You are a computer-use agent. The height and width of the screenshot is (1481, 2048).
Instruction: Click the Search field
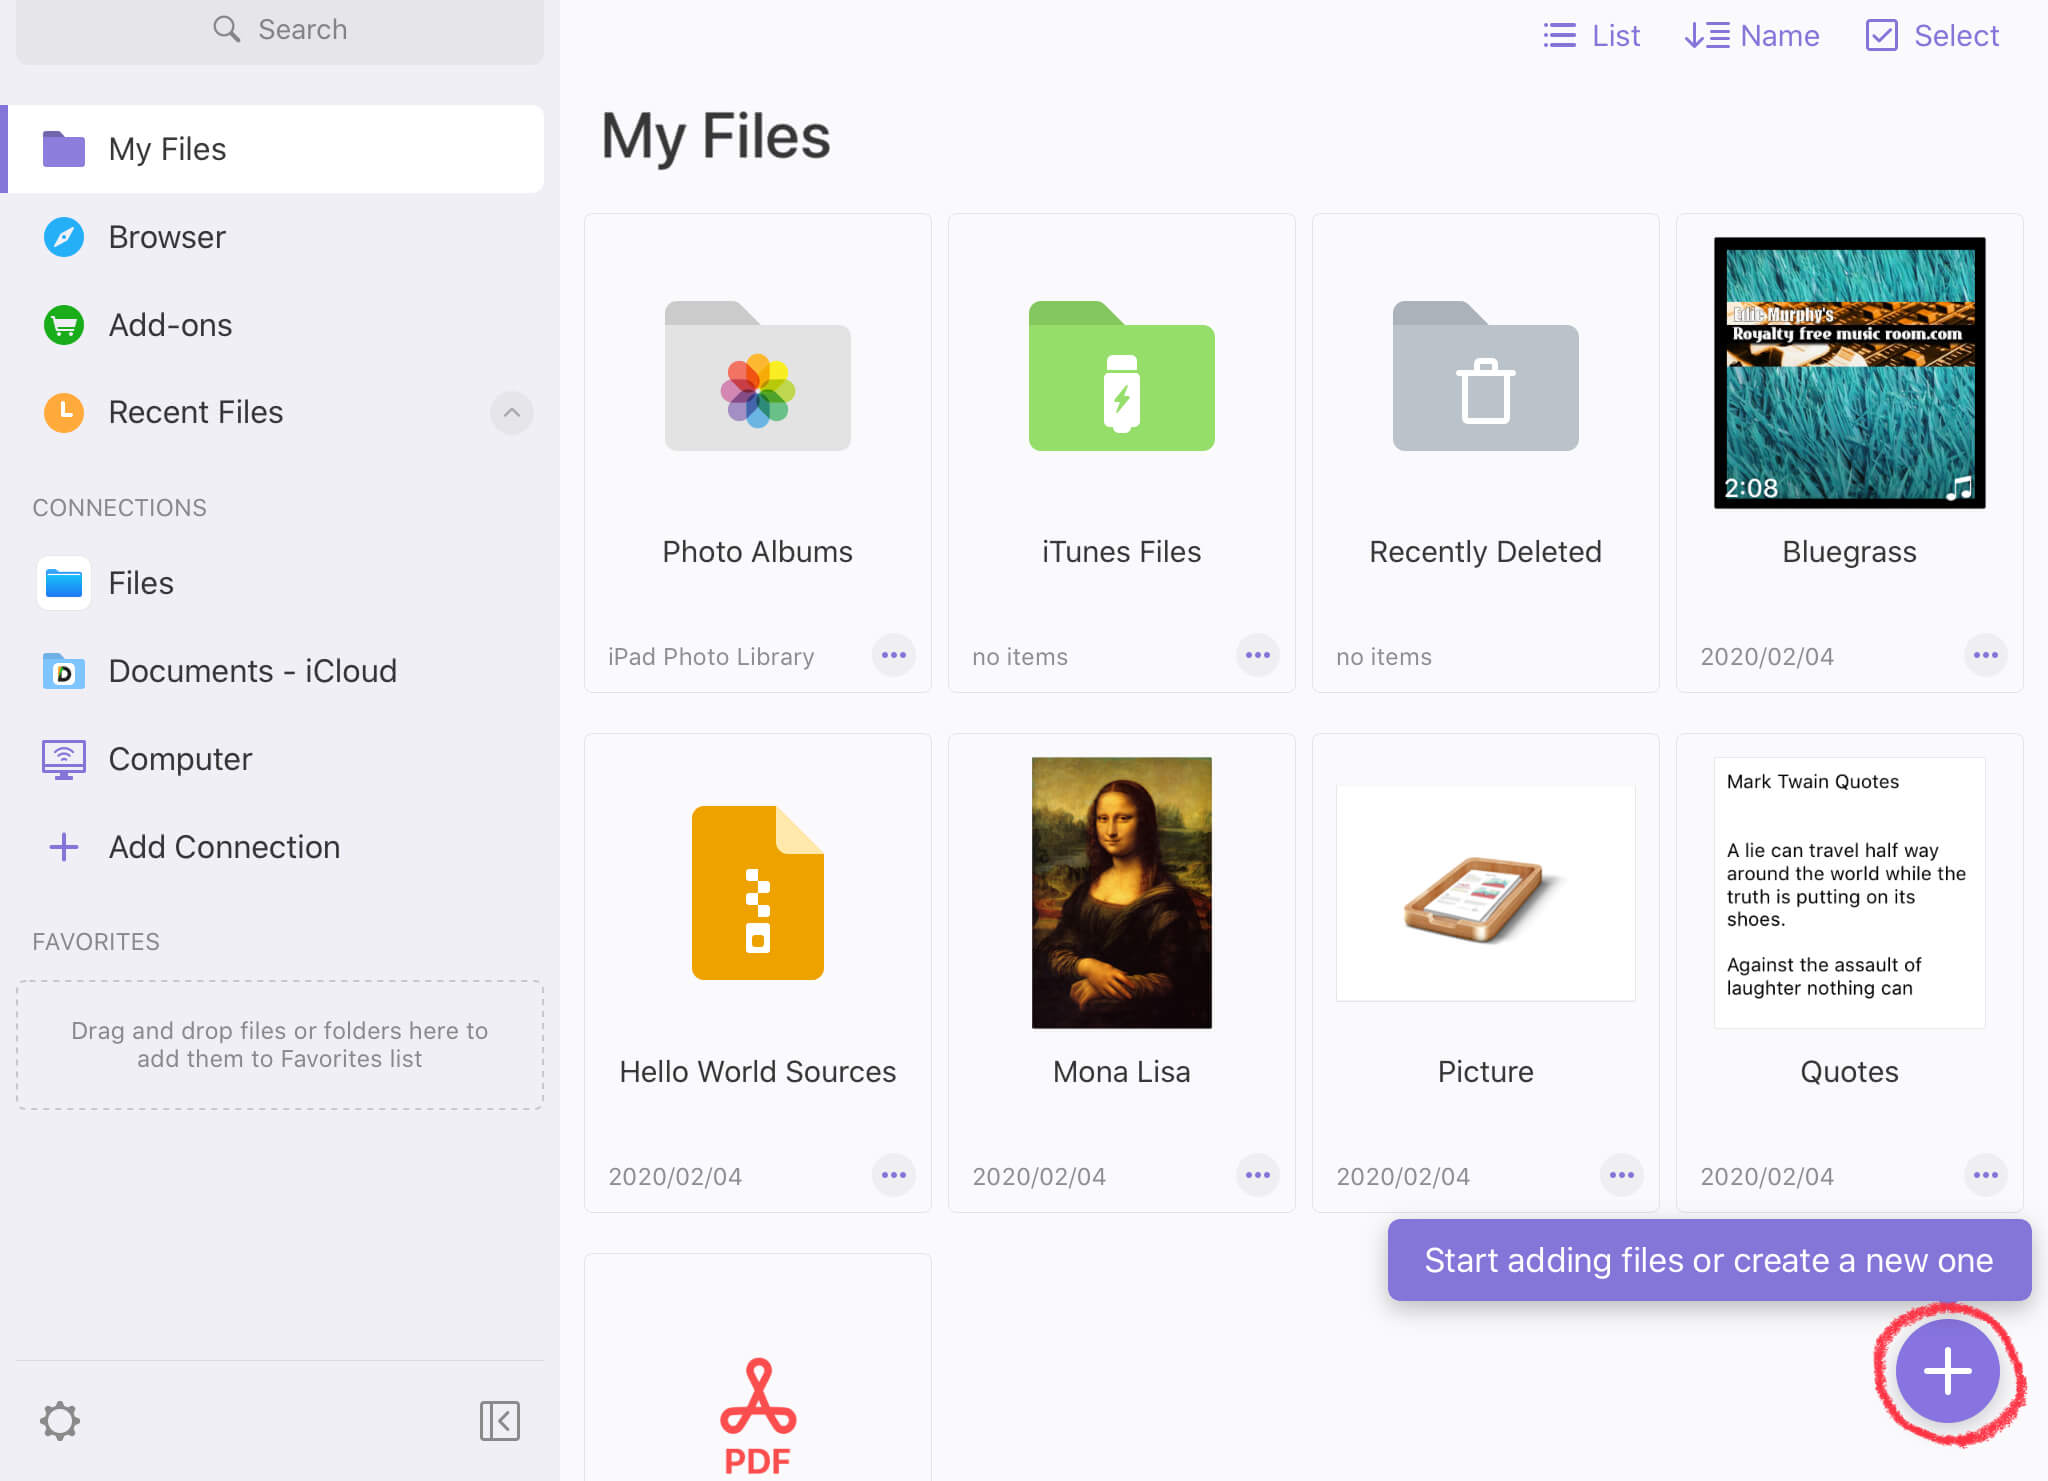tap(280, 30)
